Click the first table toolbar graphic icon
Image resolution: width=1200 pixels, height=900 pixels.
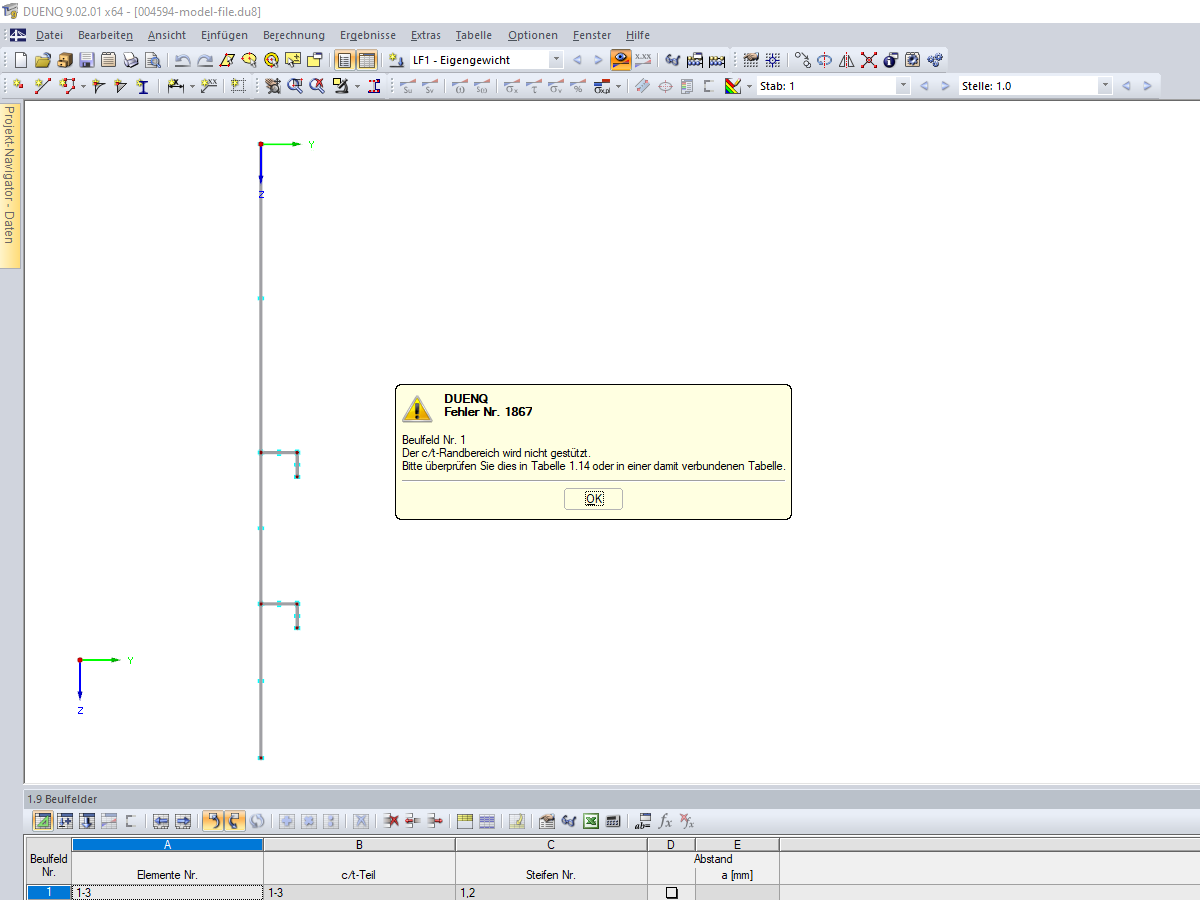[x=43, y=821]
